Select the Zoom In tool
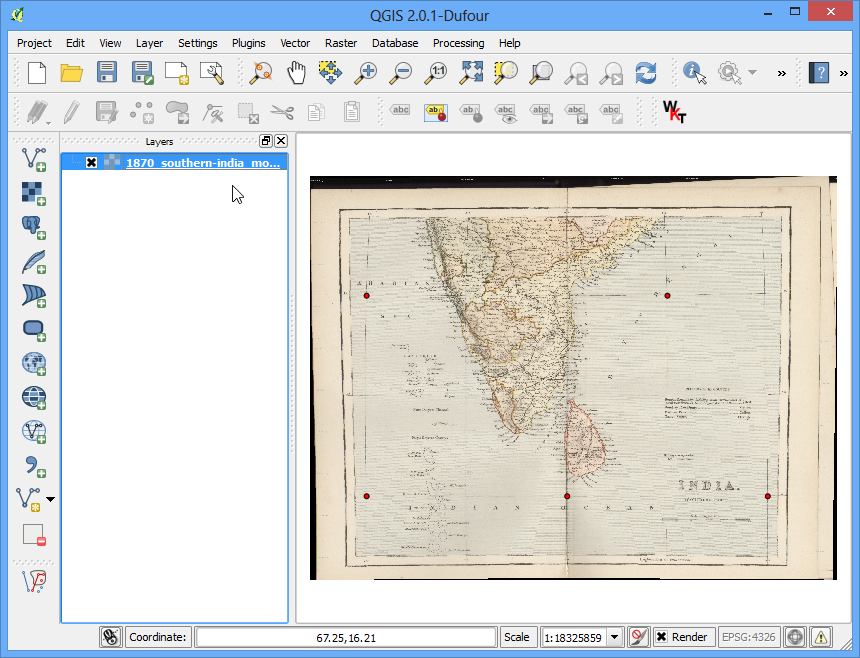 (365, 73)
